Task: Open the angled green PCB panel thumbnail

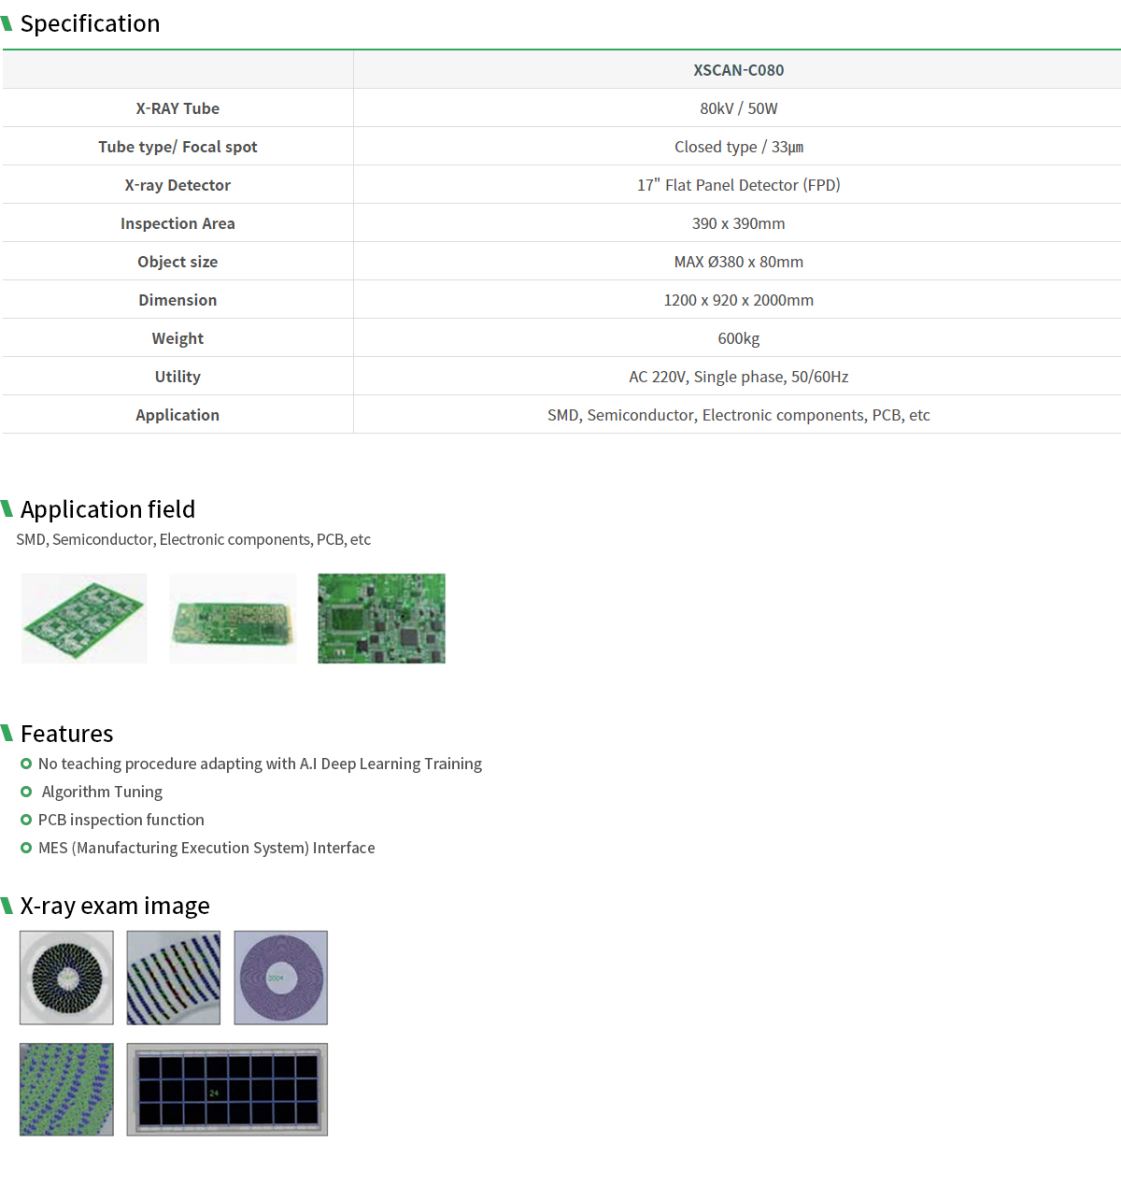Action: click(x=84, y=618)
